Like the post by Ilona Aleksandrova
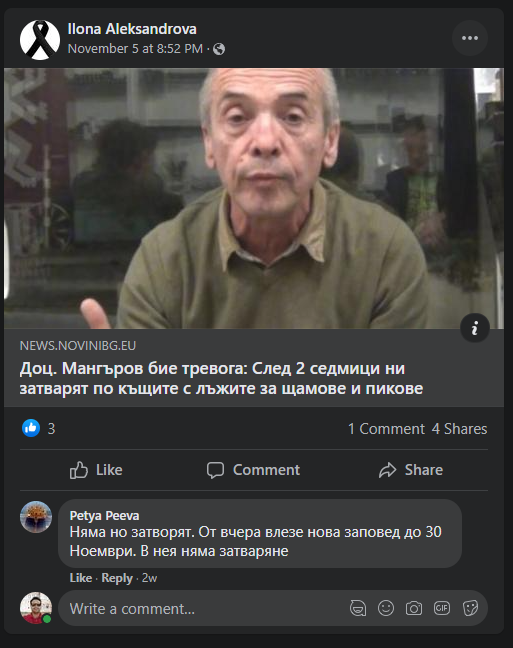Viewport: 513px width, 648px height. tap(96, 470)
